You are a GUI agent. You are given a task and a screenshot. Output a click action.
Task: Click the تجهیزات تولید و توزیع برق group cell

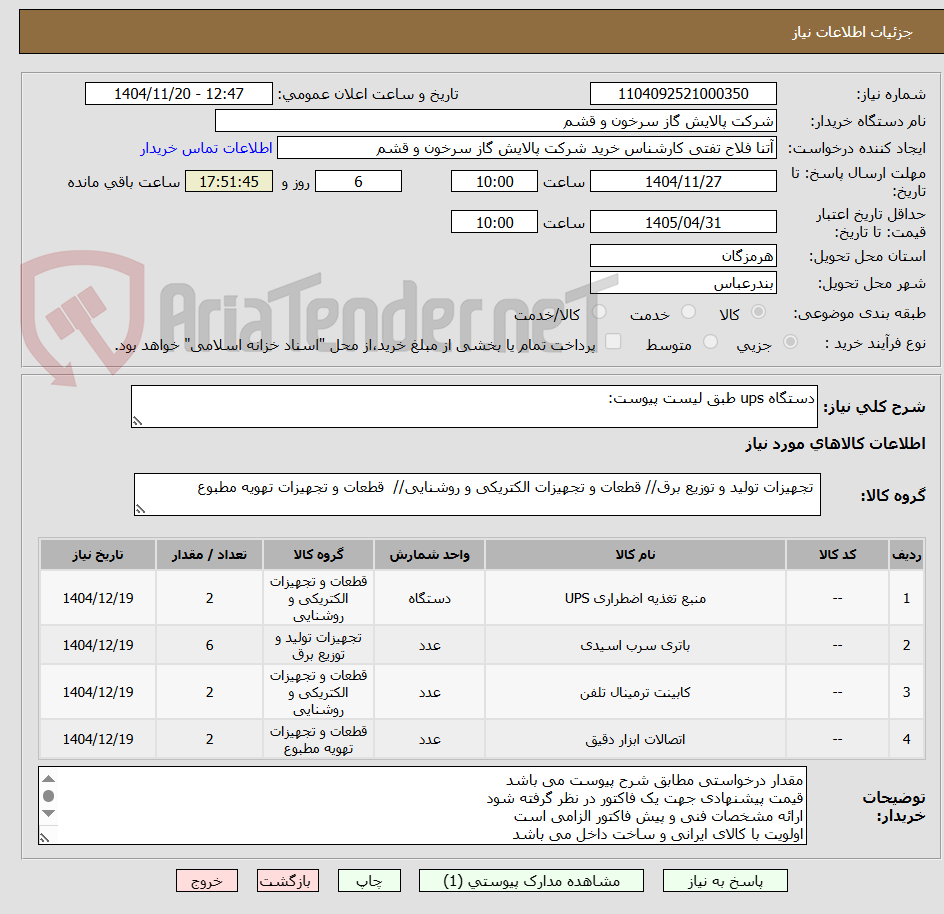[x=318, y=645]
